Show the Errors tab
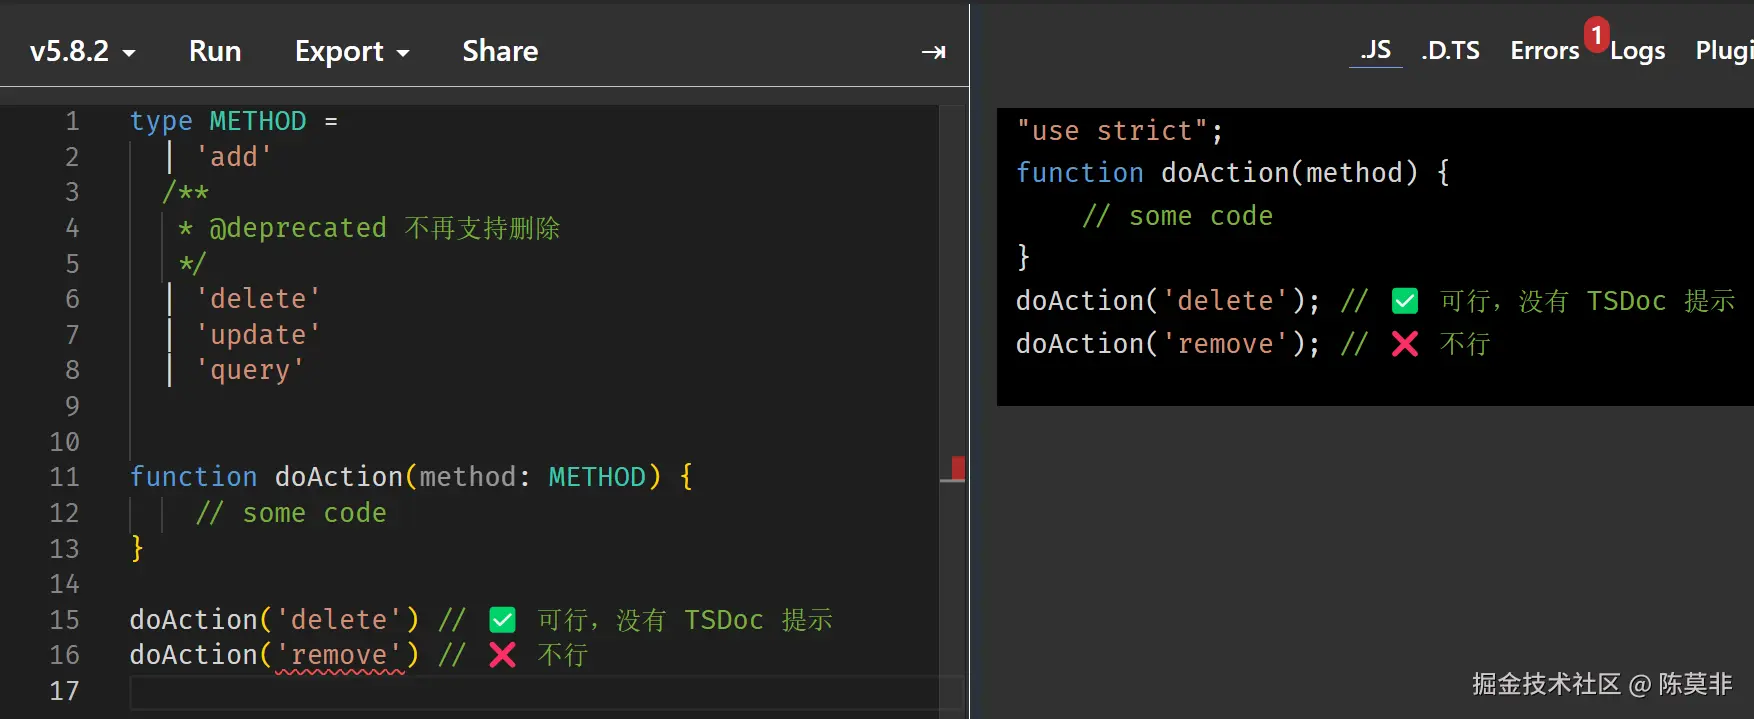The width and height of the screenshot is (1754, 719). click(x=1544, y=51)
